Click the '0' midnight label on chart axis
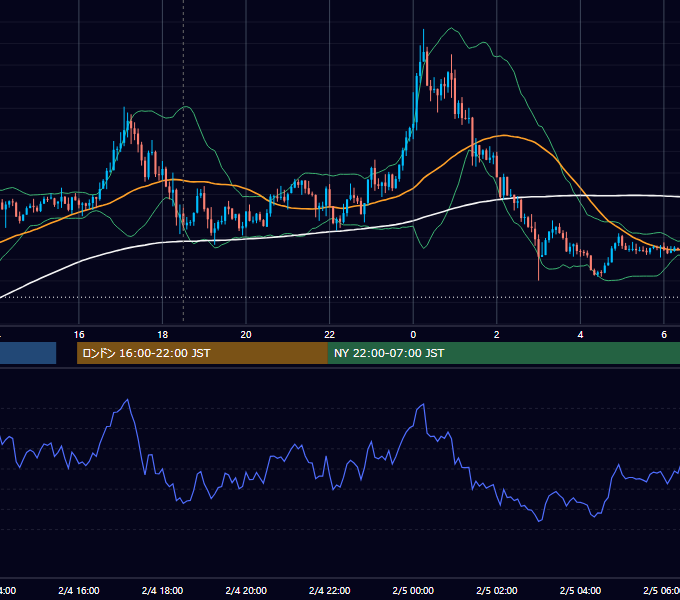This screenshot has width=680, height=600. tap(413, 335)
